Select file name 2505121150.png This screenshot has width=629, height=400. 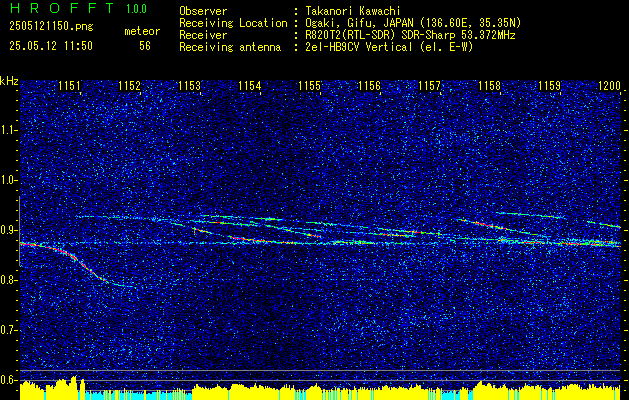point(51,26)
